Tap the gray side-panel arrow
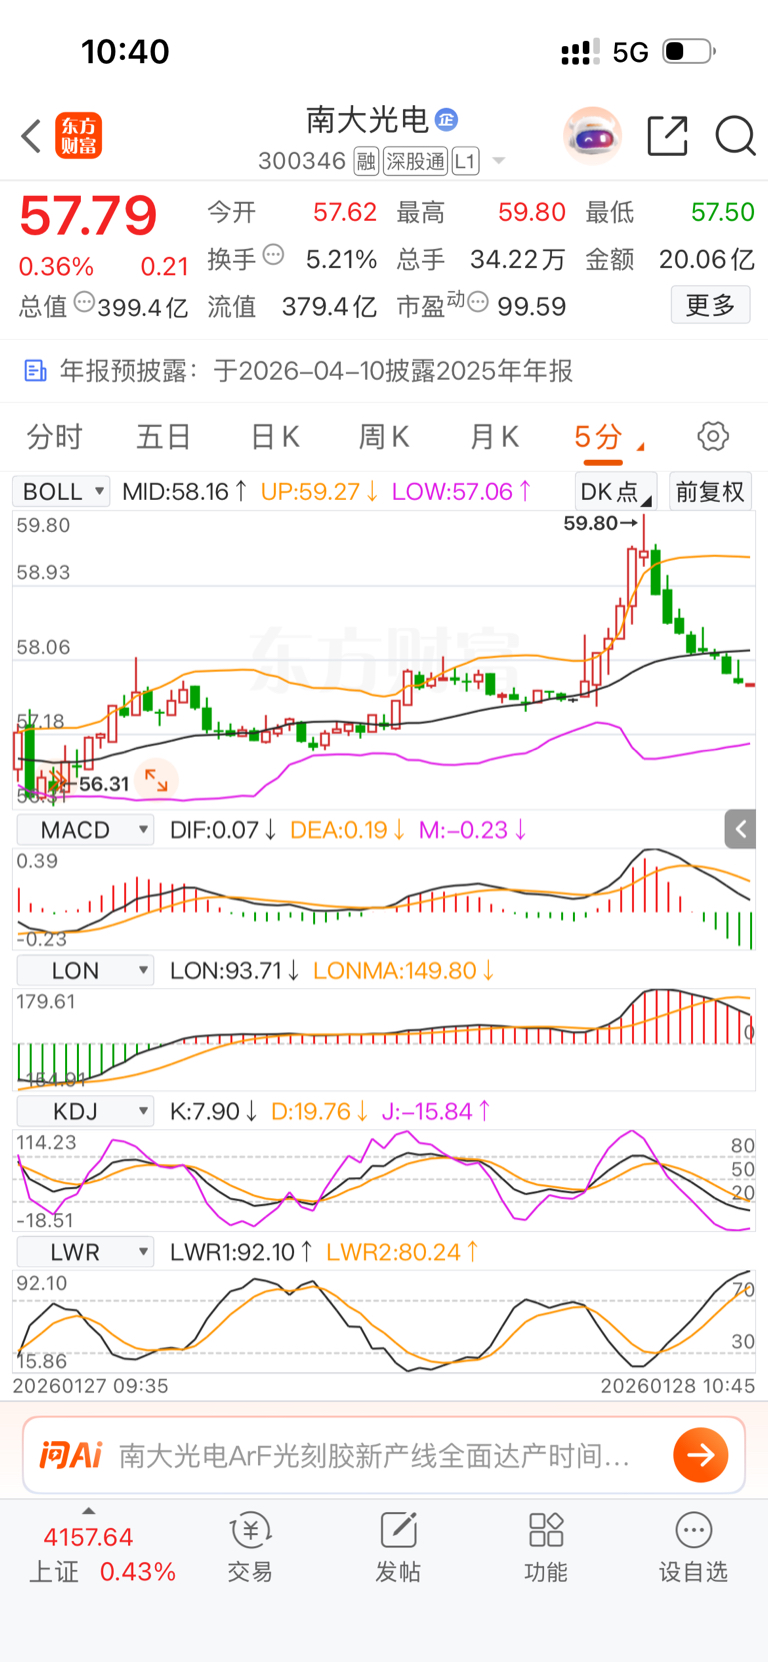Image resolution: width=768 pixels, height=1663 pixels. [740, 829]
